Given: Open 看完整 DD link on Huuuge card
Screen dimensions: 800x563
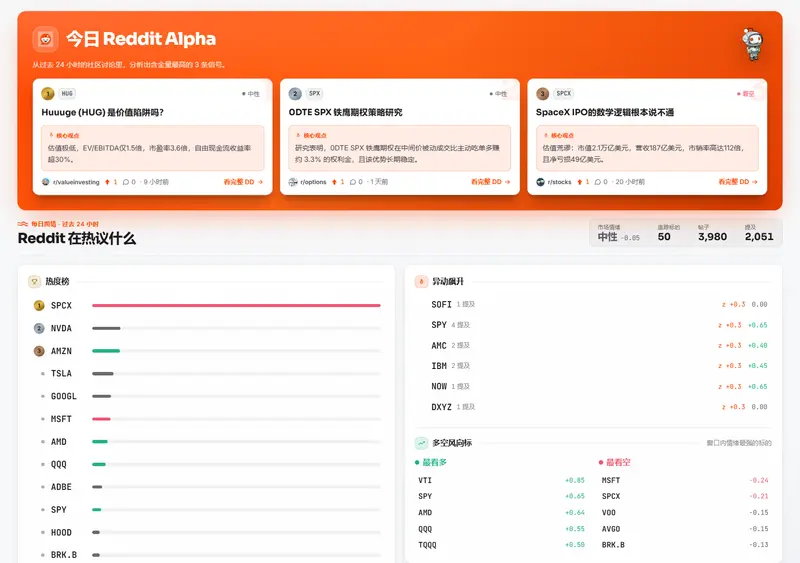Looking at the screenshot, I should tap(243, 182).
